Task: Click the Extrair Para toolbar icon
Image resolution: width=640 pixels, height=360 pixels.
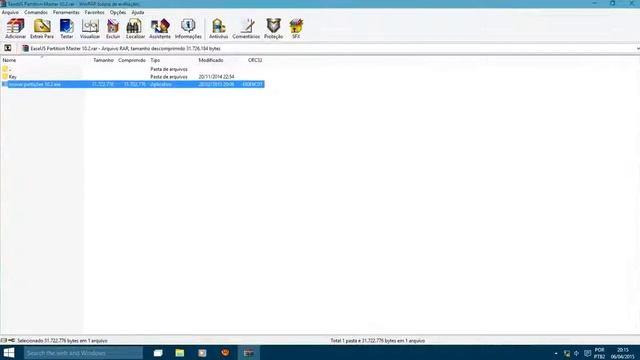Action: [x=42, y=29]
